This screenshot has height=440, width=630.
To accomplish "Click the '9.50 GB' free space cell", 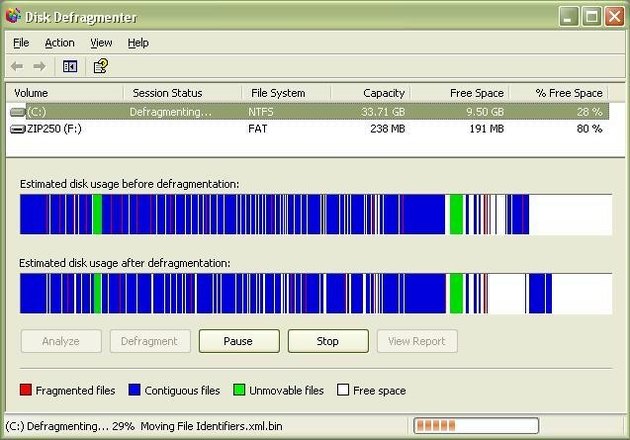I will [485, 112].
